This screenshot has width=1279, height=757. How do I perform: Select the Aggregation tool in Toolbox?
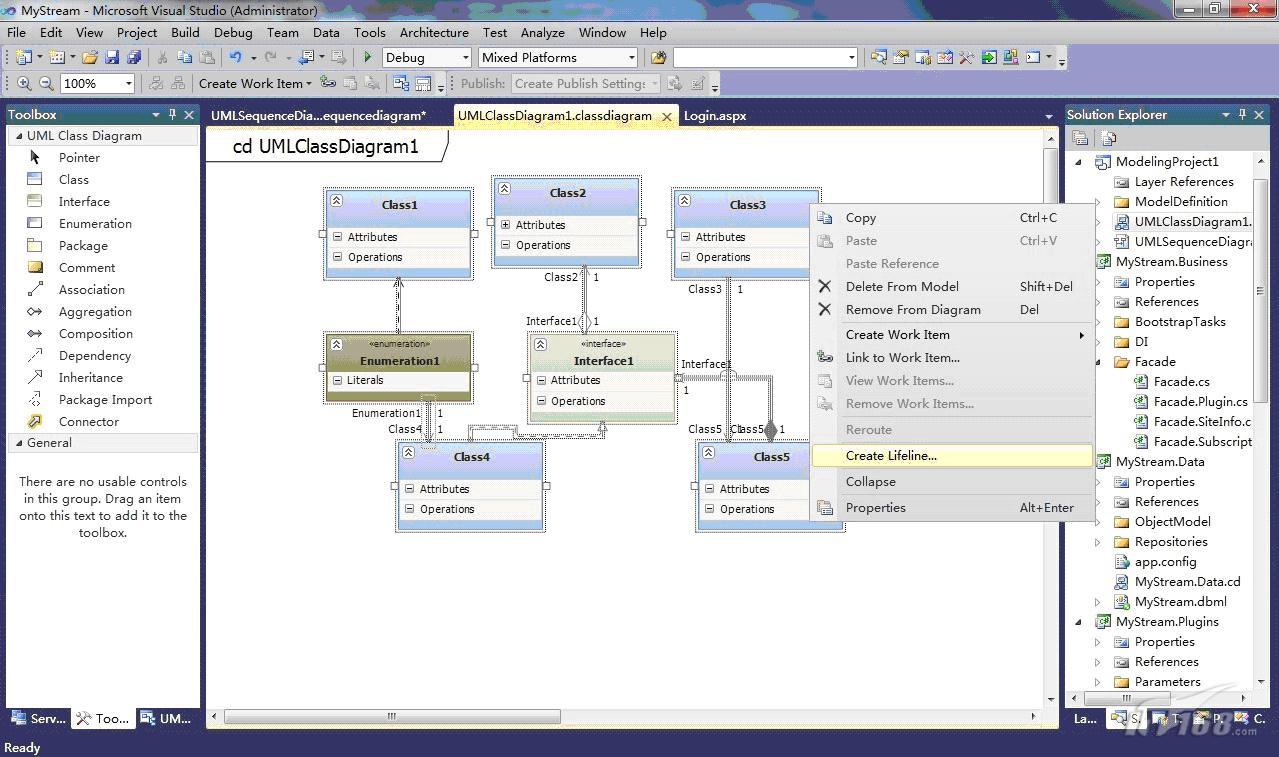[x=105, y=312]
